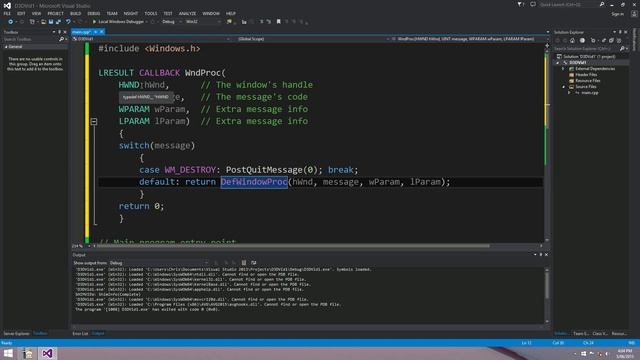Click the Open File icon in toolbar
Viewport: 640px width, 360px height.
[43, 22]
